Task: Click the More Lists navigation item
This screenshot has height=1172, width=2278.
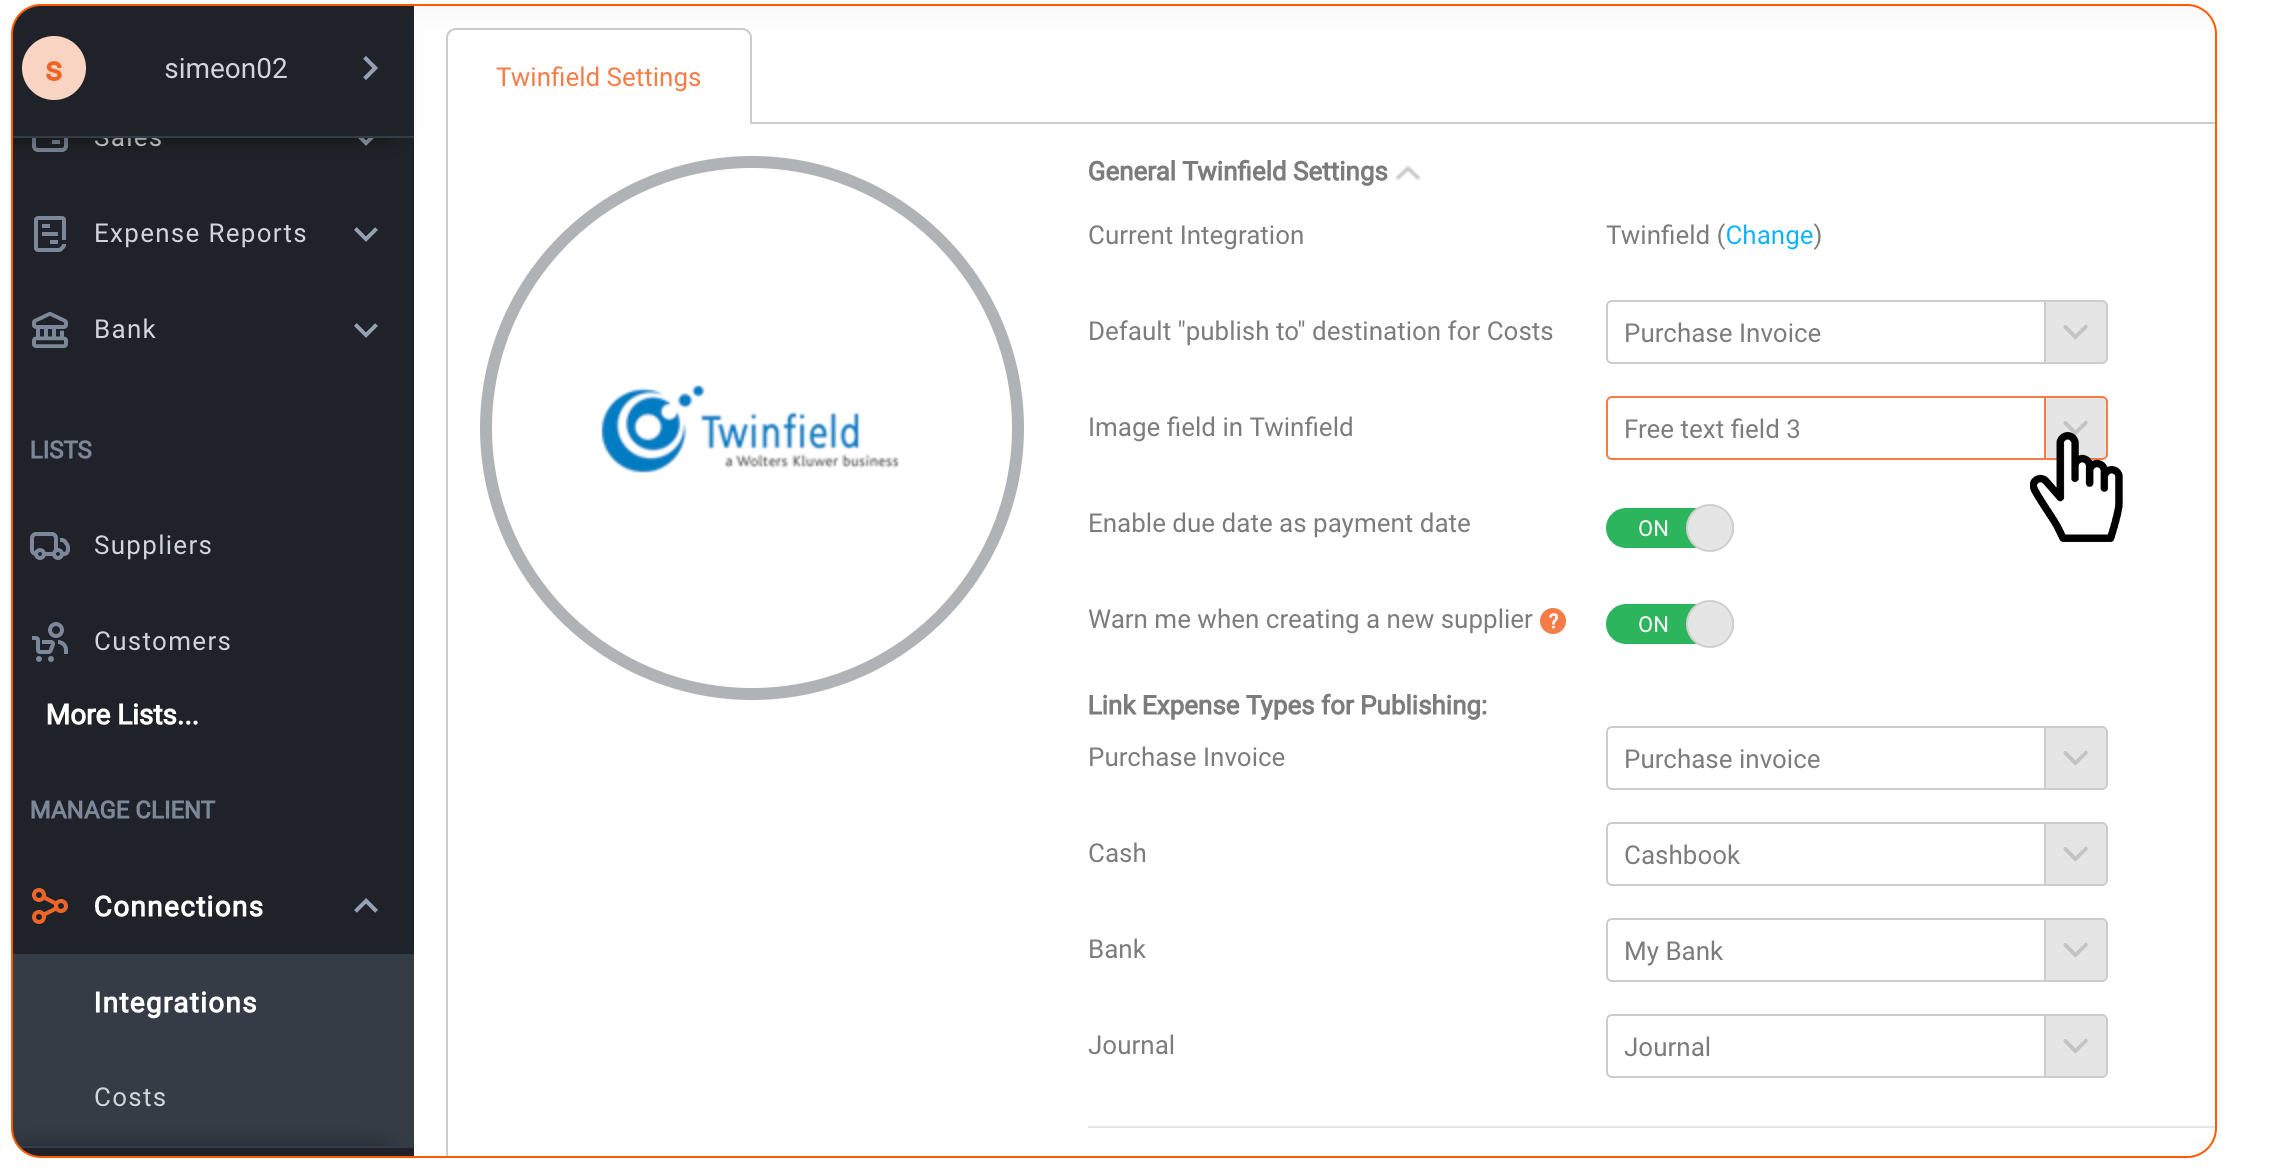Action: point(124,715)
